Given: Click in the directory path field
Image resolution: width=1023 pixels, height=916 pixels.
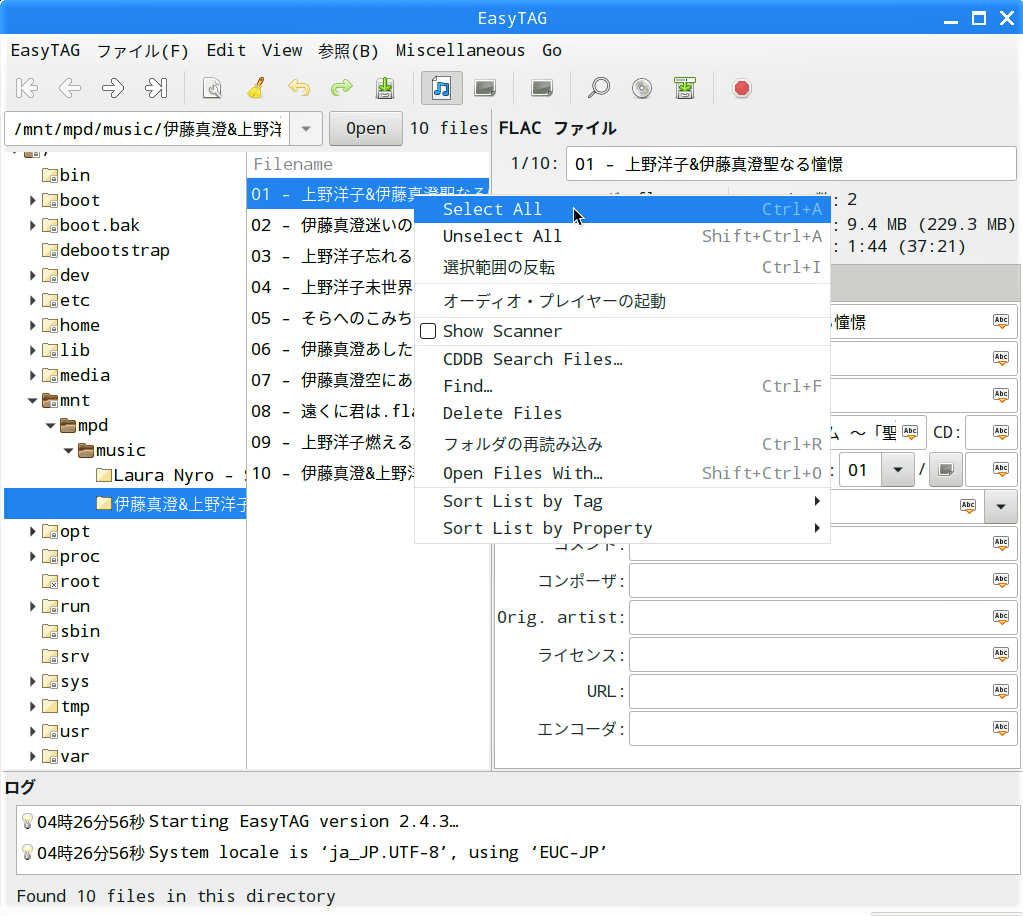Looking at the screenshot, I should [147, 129].
